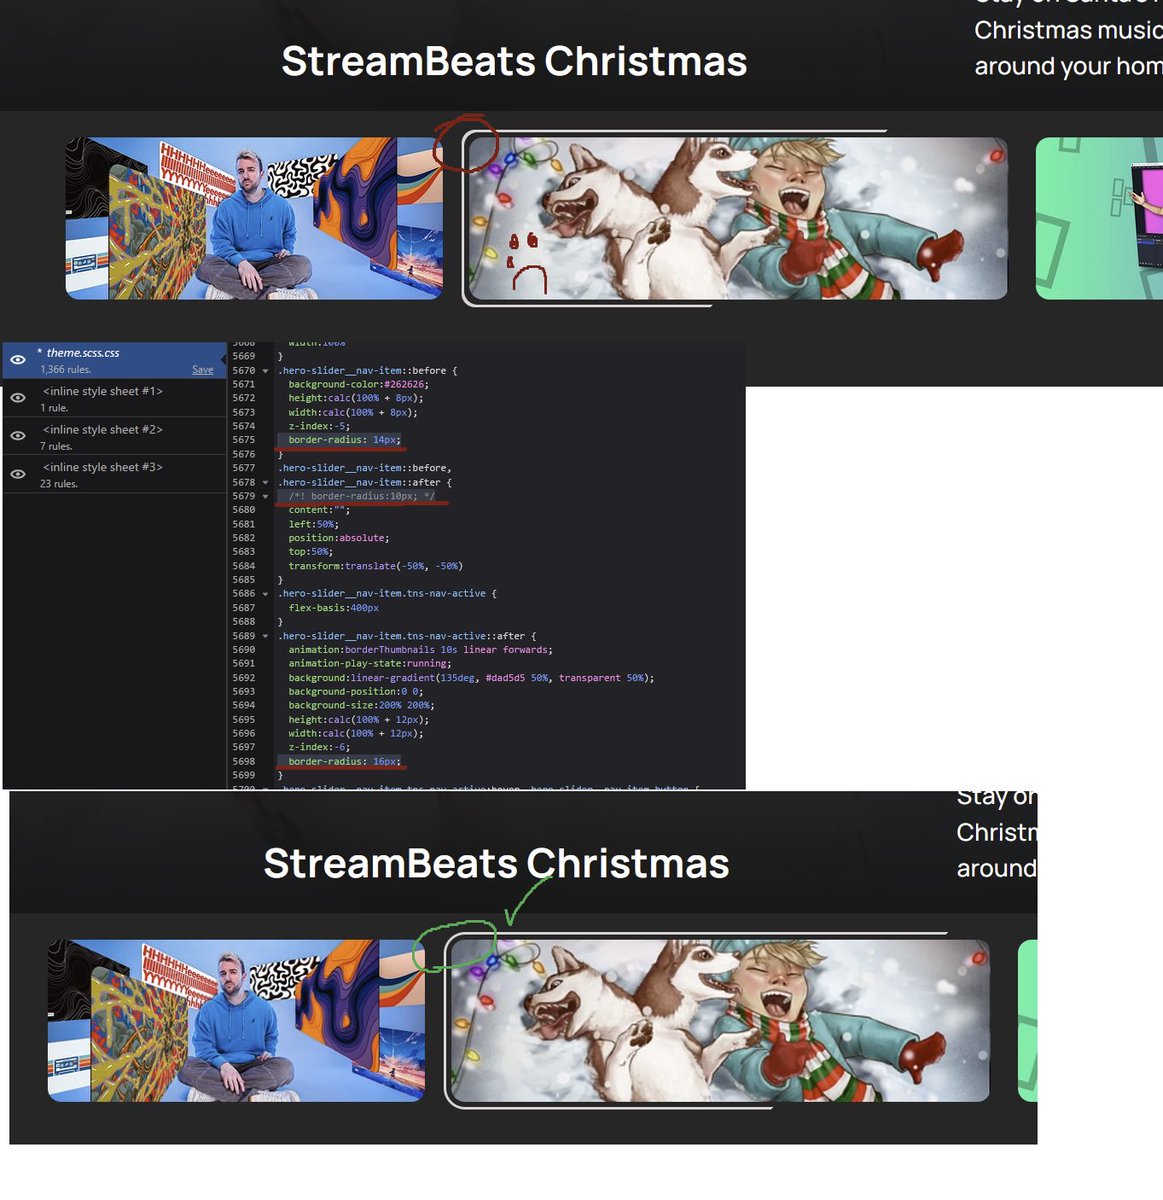Click '1,366 rules.' under theme.scss.css
The image size is (1163, 1200).
[66, 370]
